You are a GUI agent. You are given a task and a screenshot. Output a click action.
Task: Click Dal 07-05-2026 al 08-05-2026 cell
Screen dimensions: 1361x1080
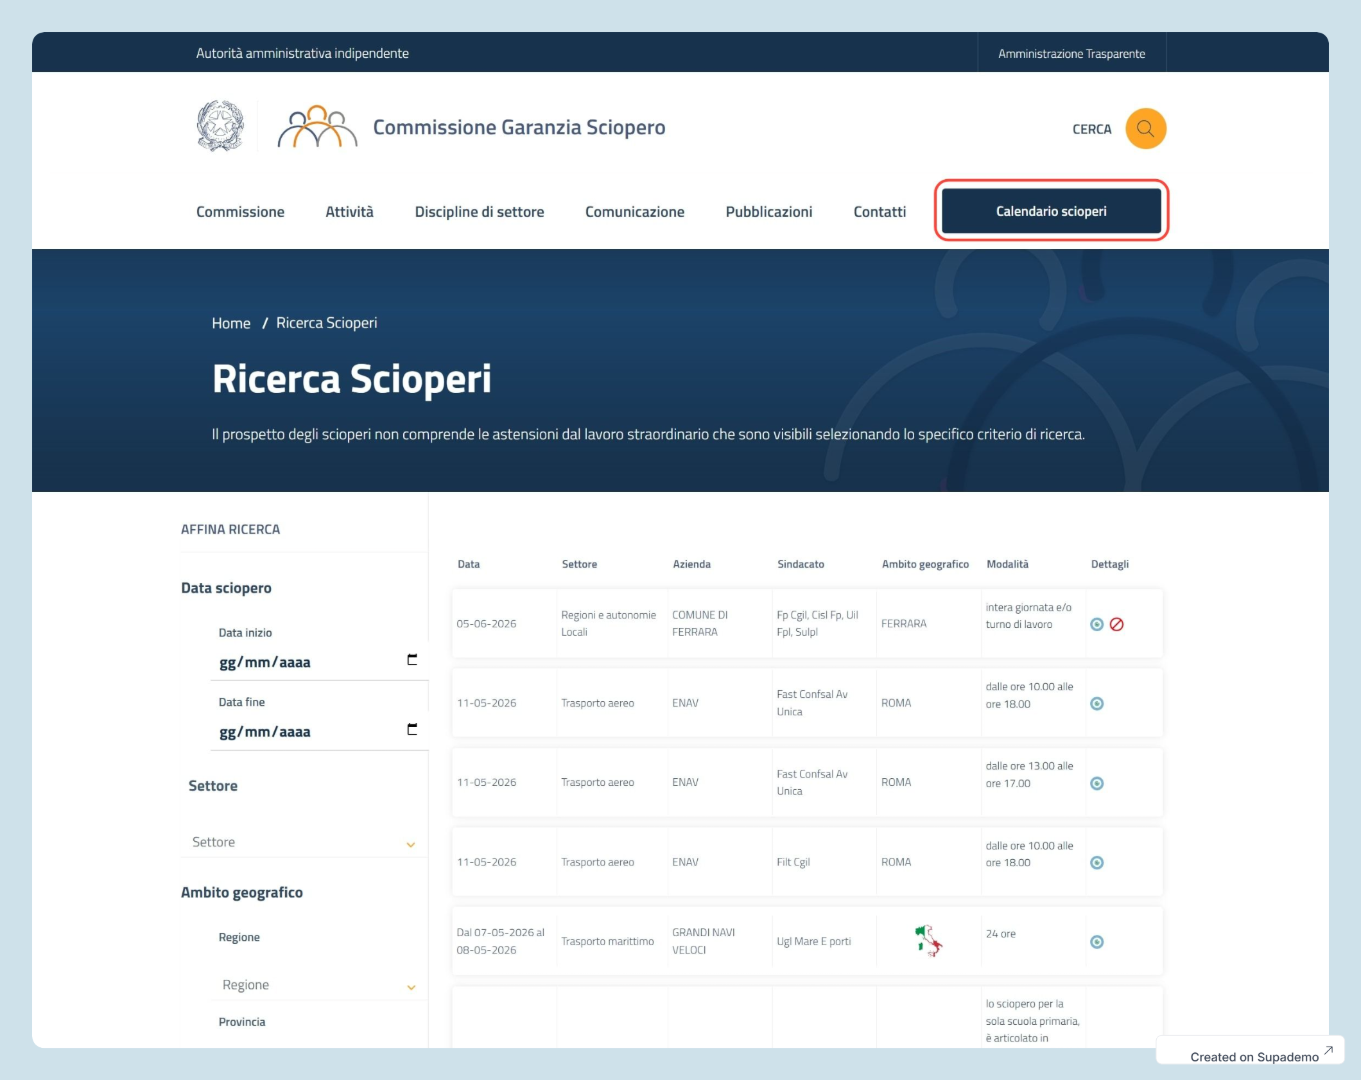point(501,941)
